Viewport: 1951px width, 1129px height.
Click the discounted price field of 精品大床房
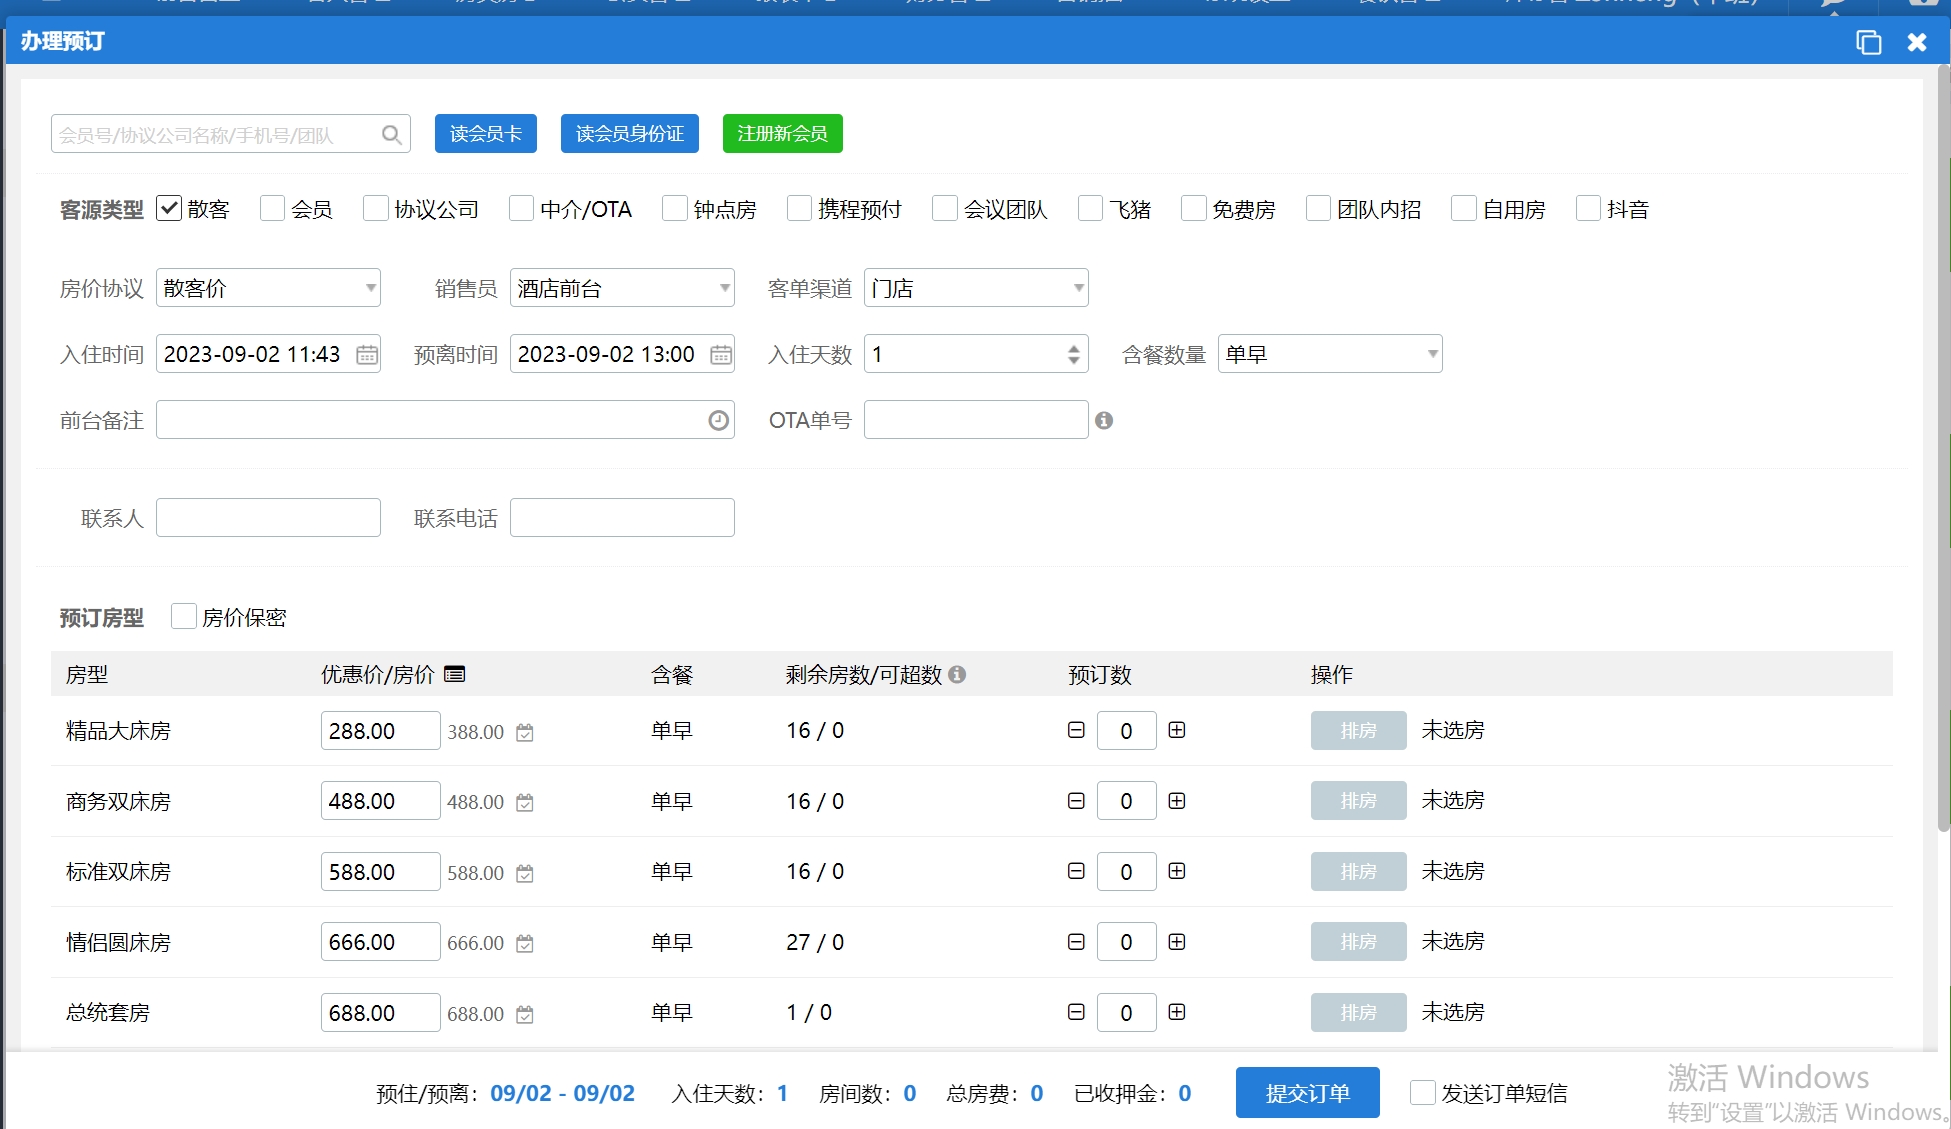[x=380, y=731]
